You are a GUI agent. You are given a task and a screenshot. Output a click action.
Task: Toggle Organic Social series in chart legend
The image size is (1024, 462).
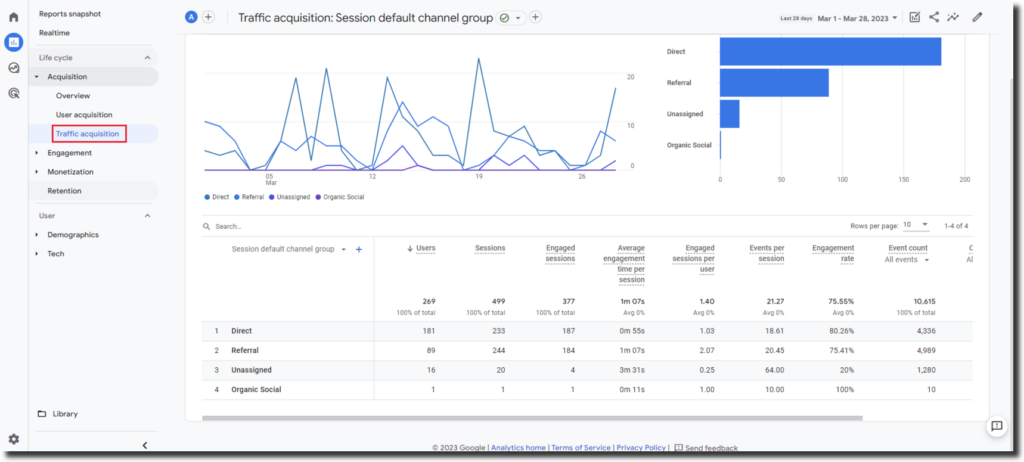click(339, 197)
